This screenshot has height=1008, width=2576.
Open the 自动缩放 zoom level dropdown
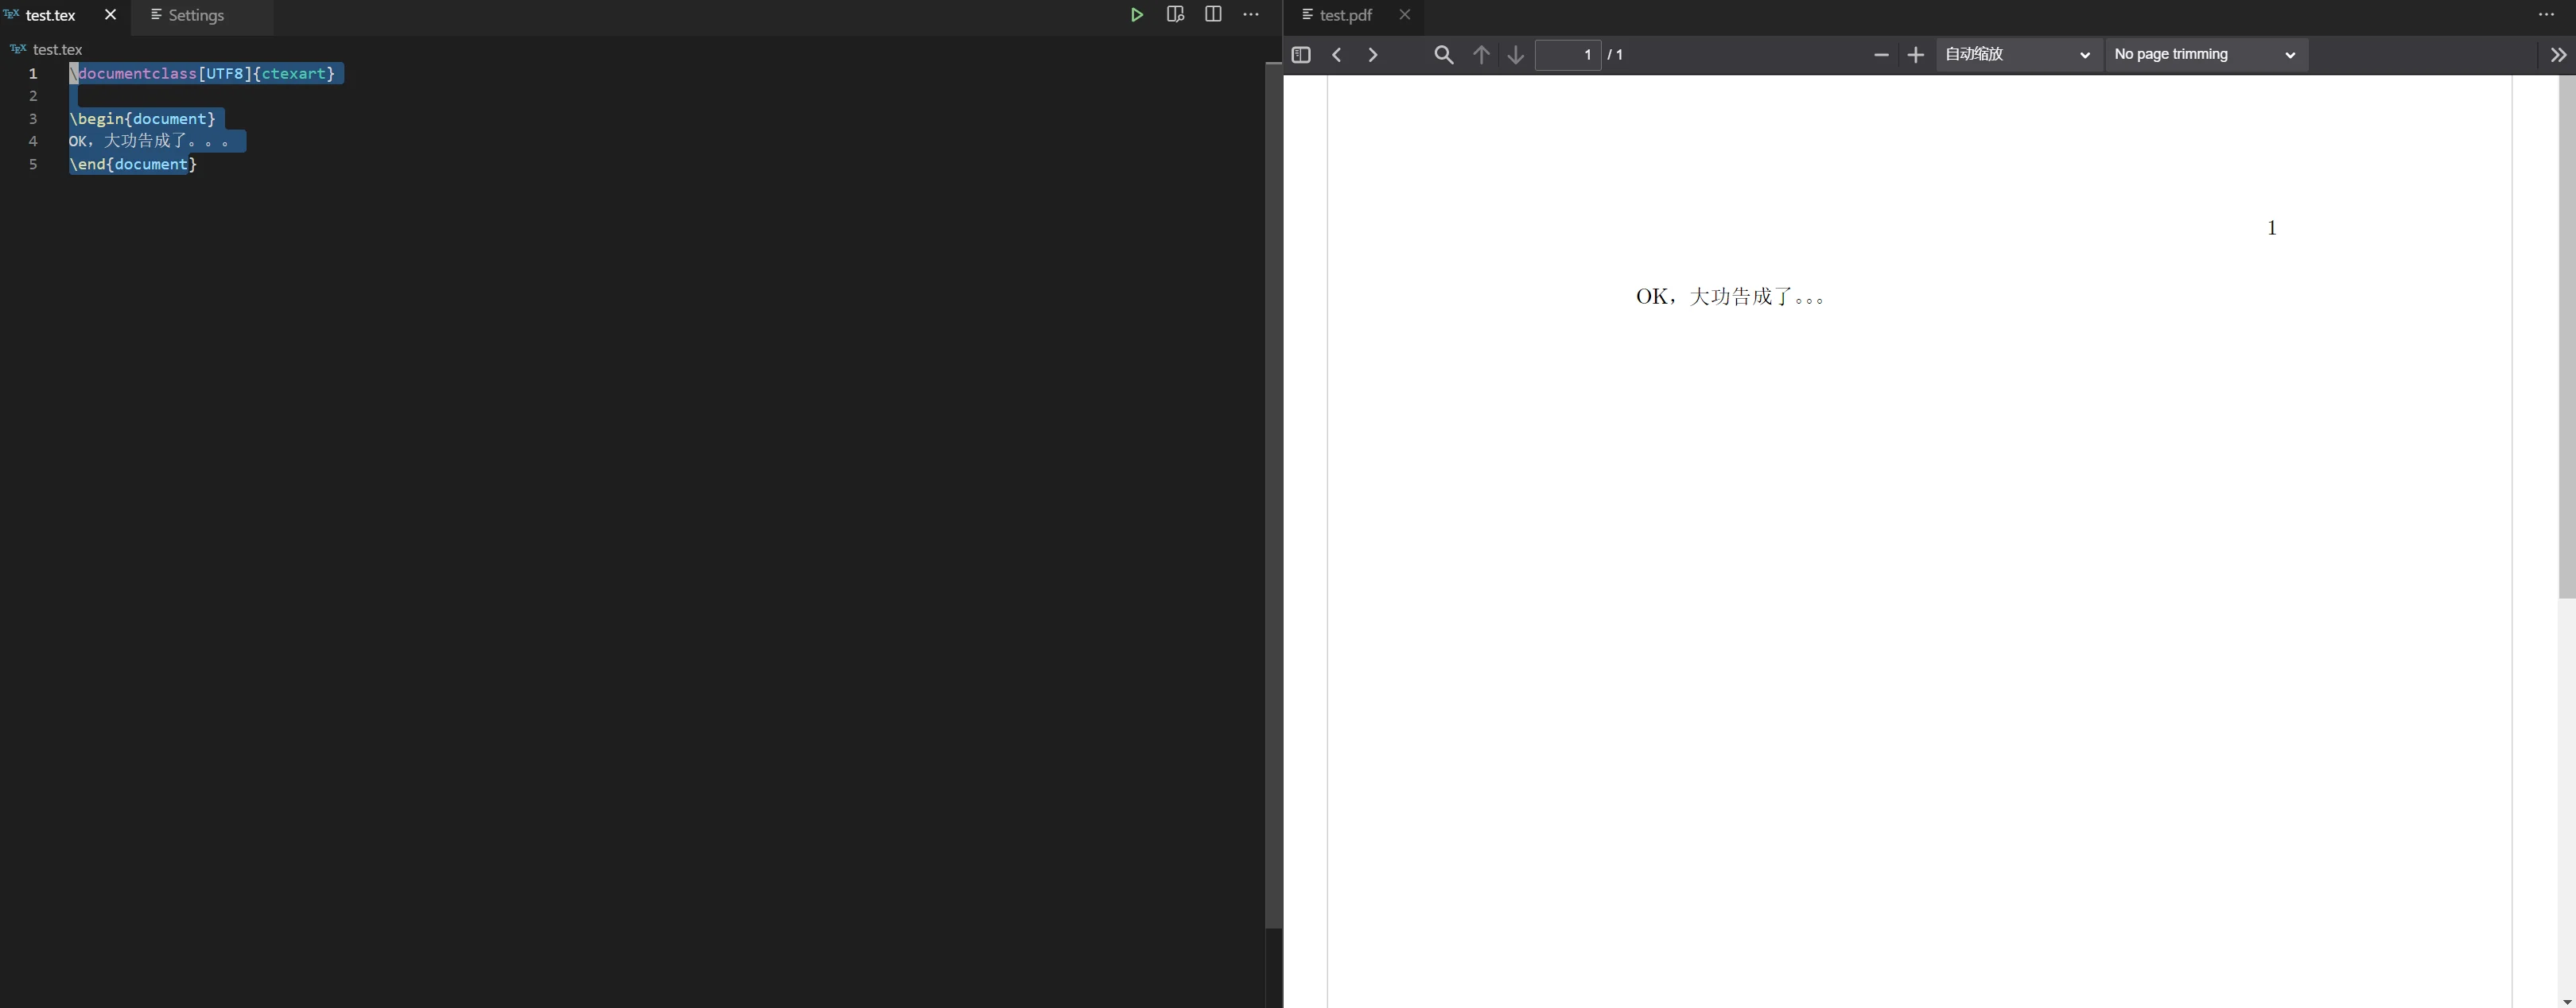(2018, 55)
